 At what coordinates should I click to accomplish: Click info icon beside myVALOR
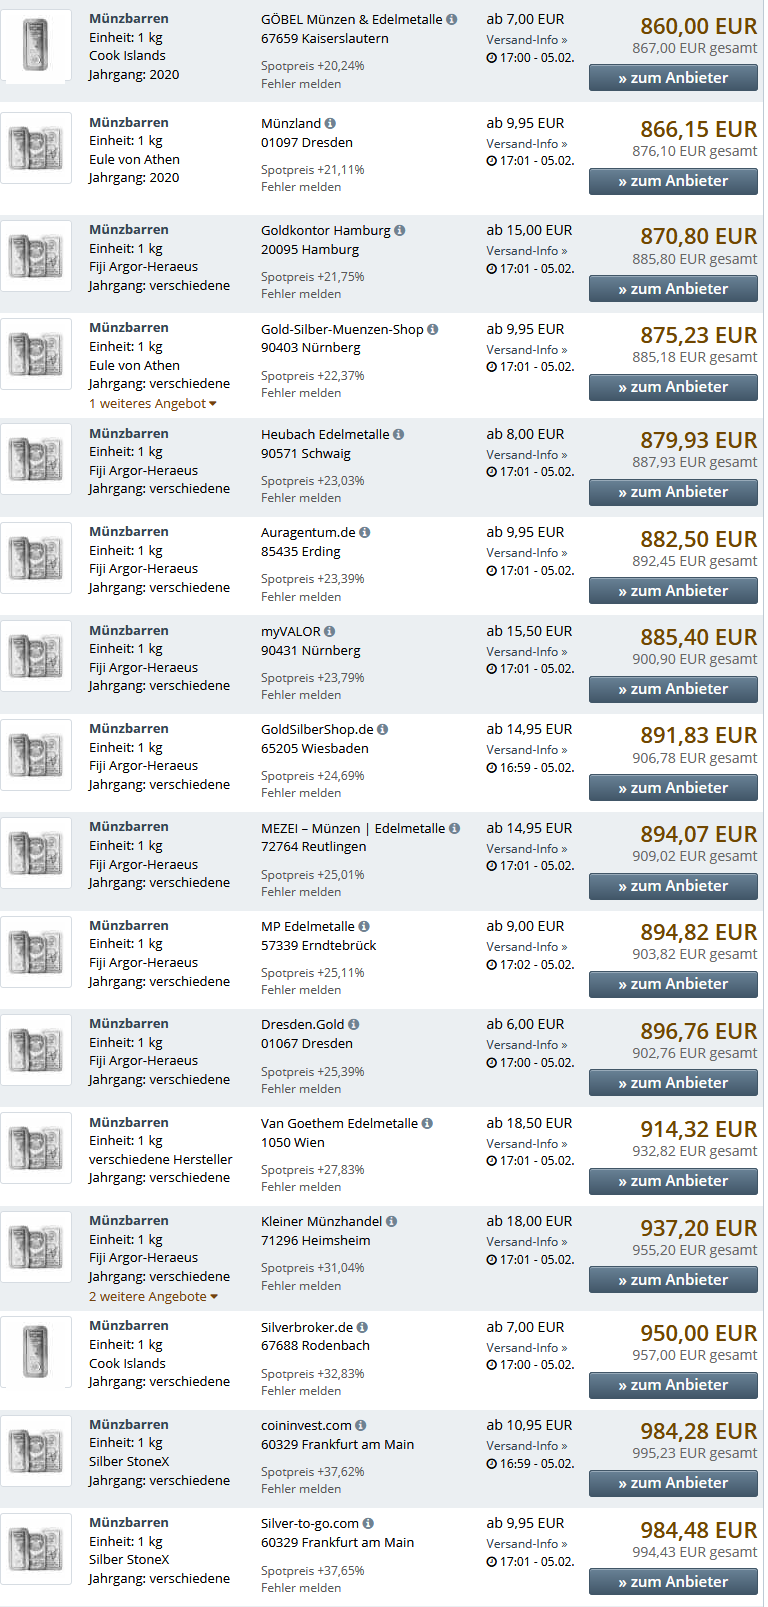pyautogui.click(x=330, y=632)
